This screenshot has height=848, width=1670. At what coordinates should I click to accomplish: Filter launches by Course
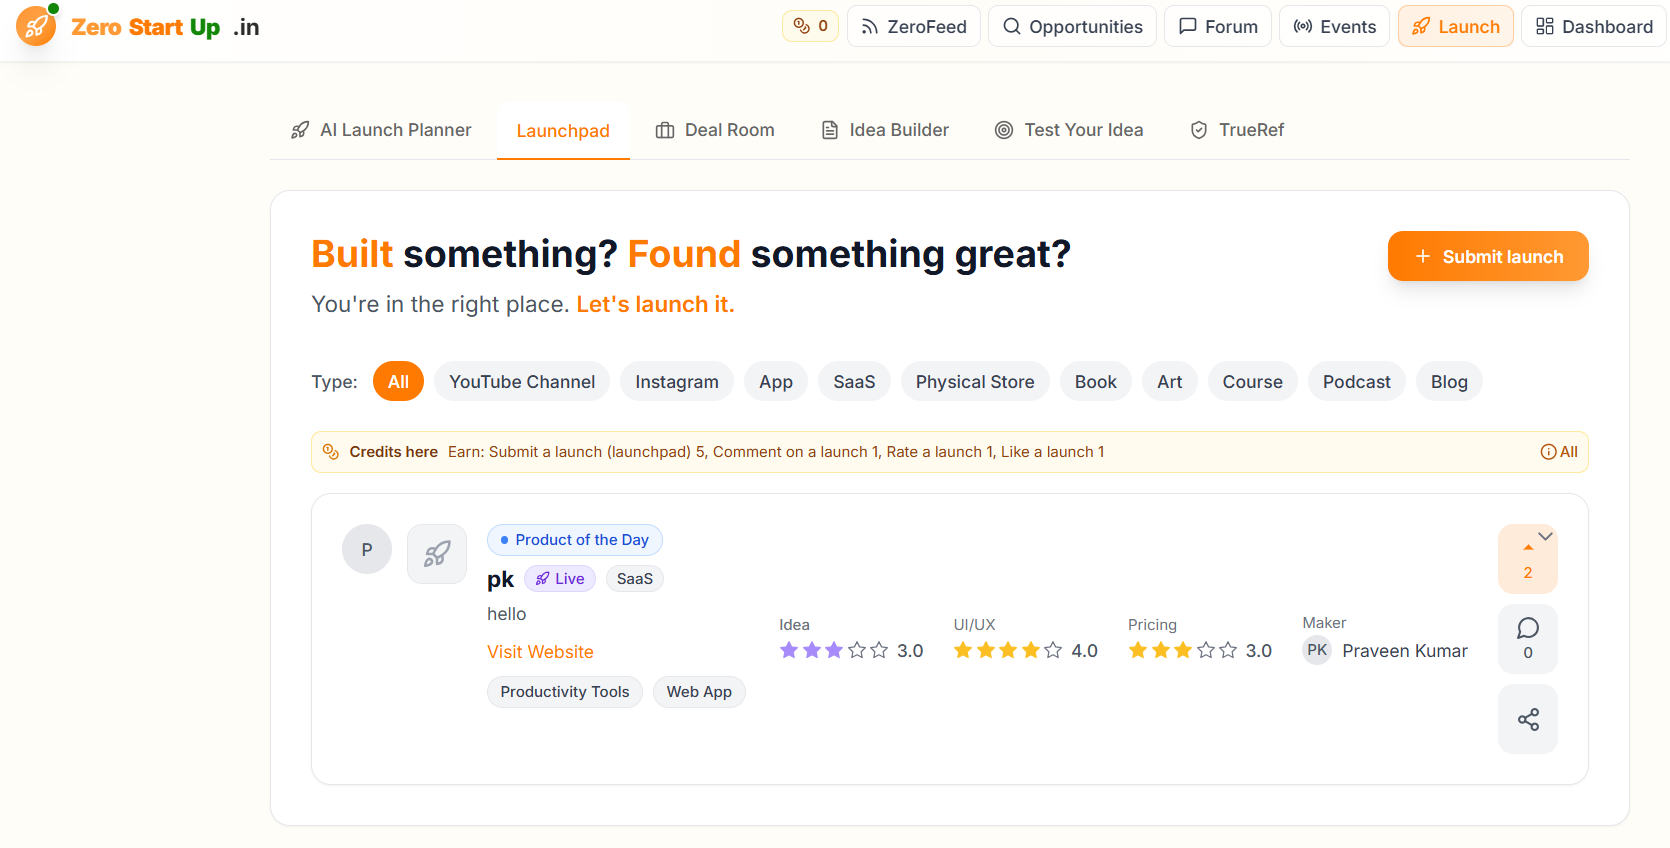[1253, 381]
